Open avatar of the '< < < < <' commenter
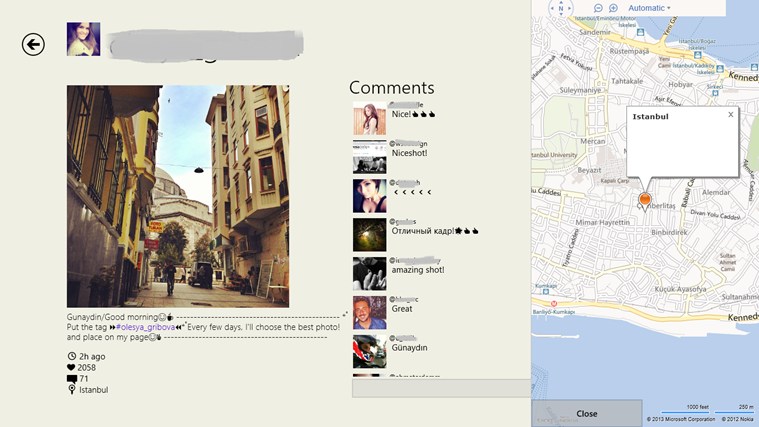This screenshot has height=427, width=759. [x=369, y=196]
